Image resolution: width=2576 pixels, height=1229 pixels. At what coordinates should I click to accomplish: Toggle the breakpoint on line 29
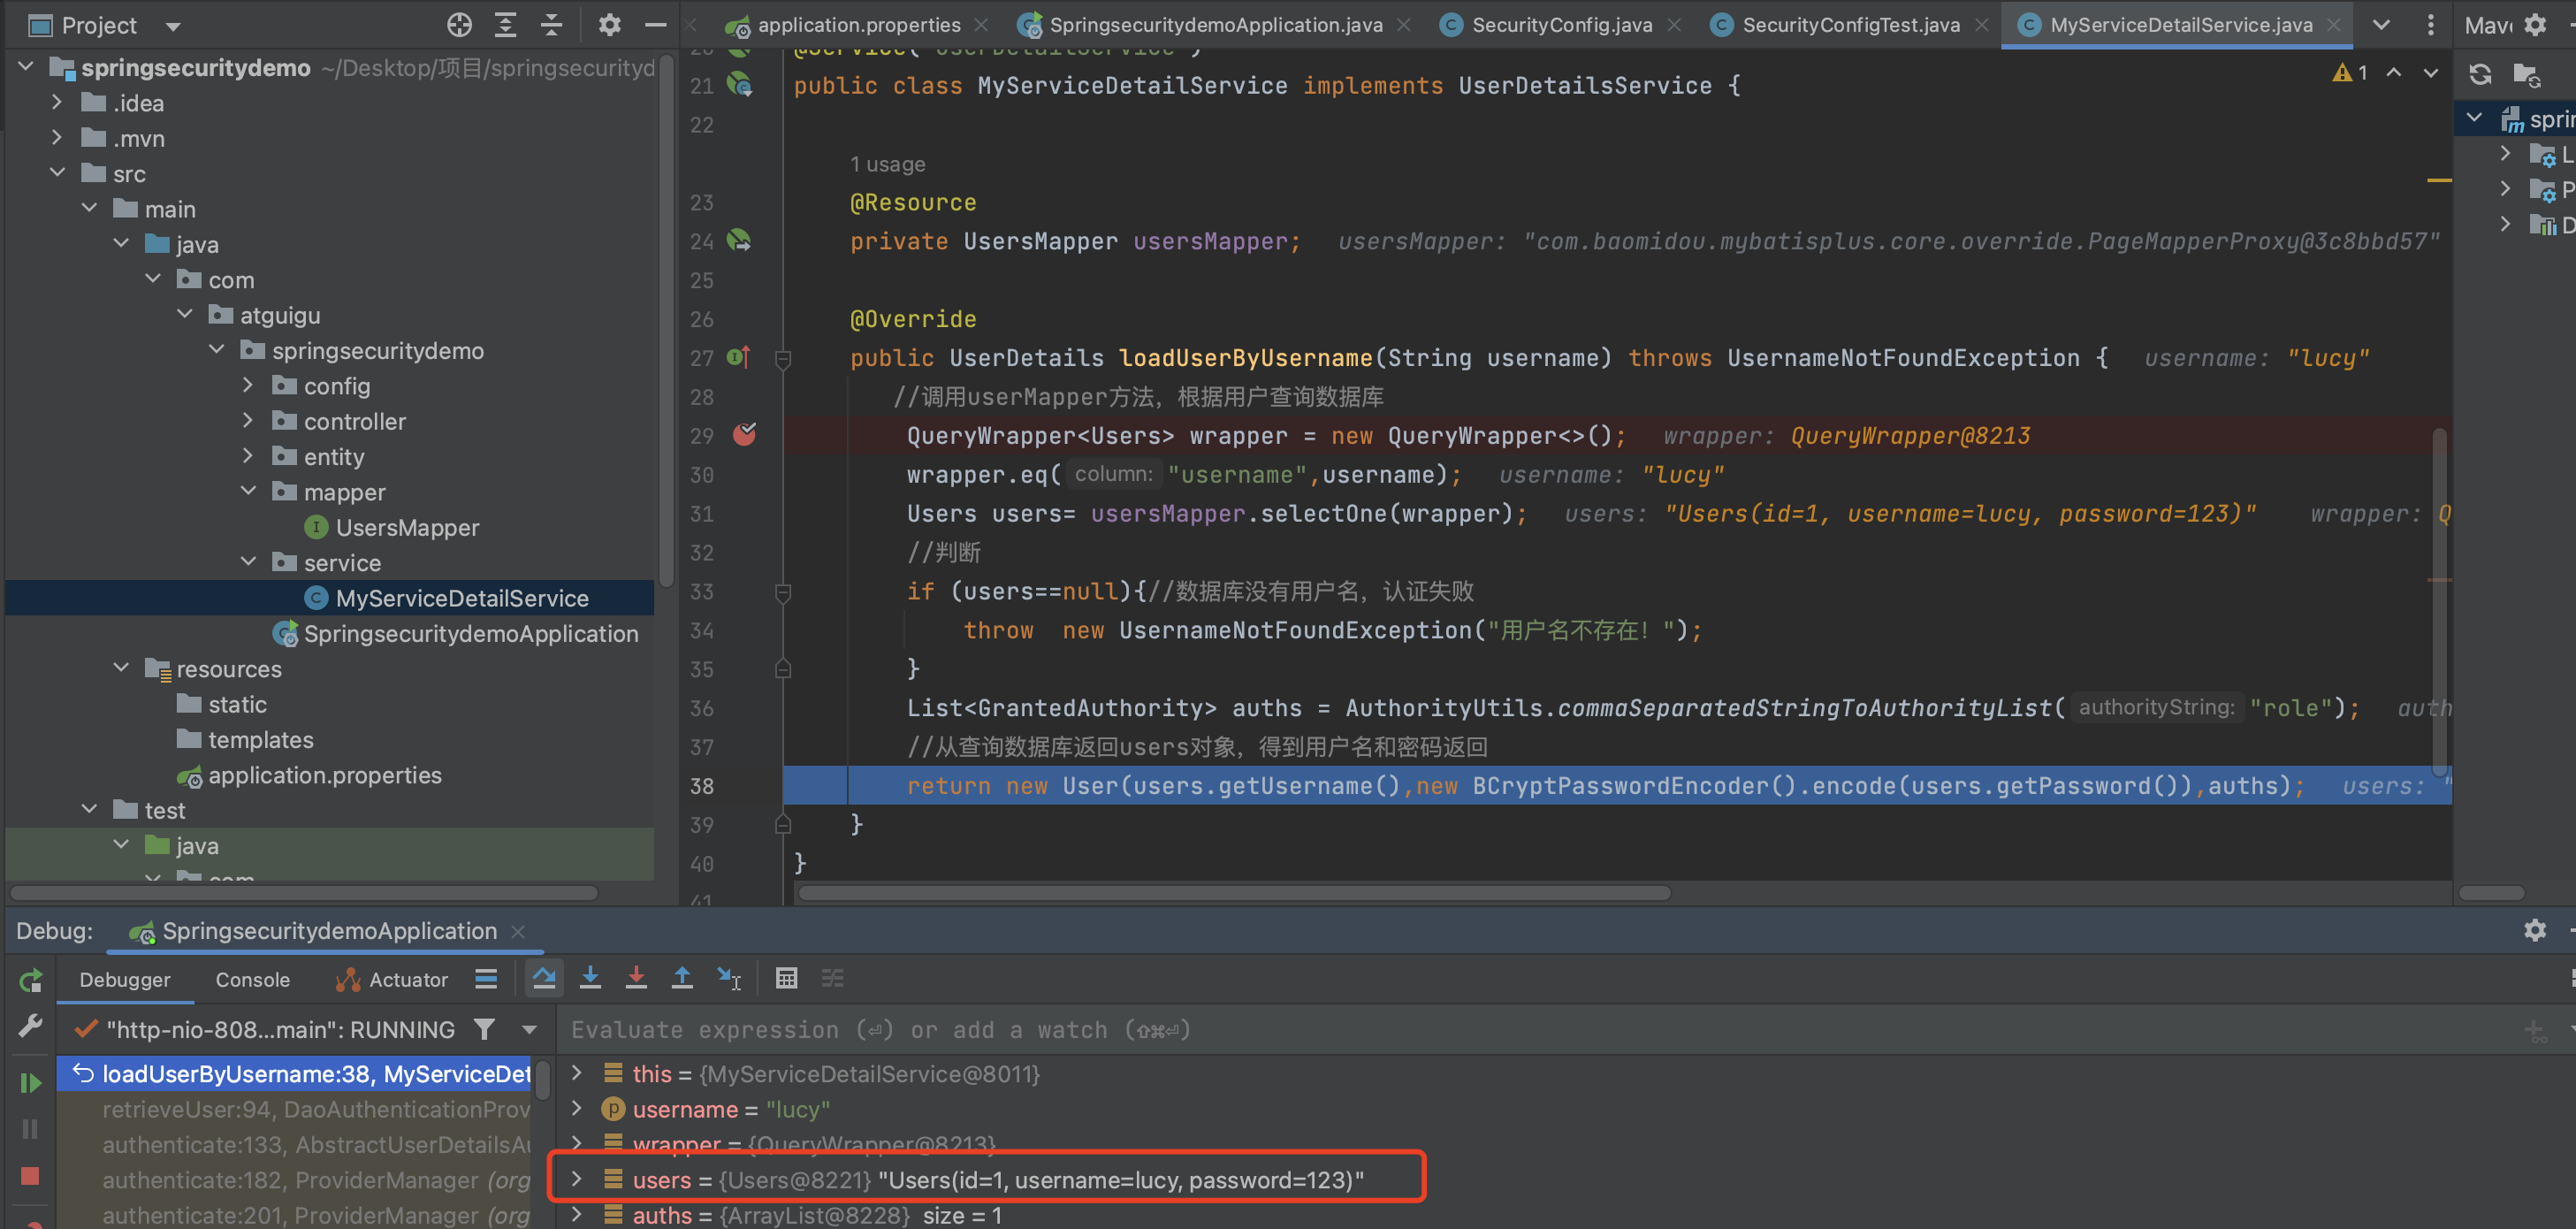tap(744, 435)
